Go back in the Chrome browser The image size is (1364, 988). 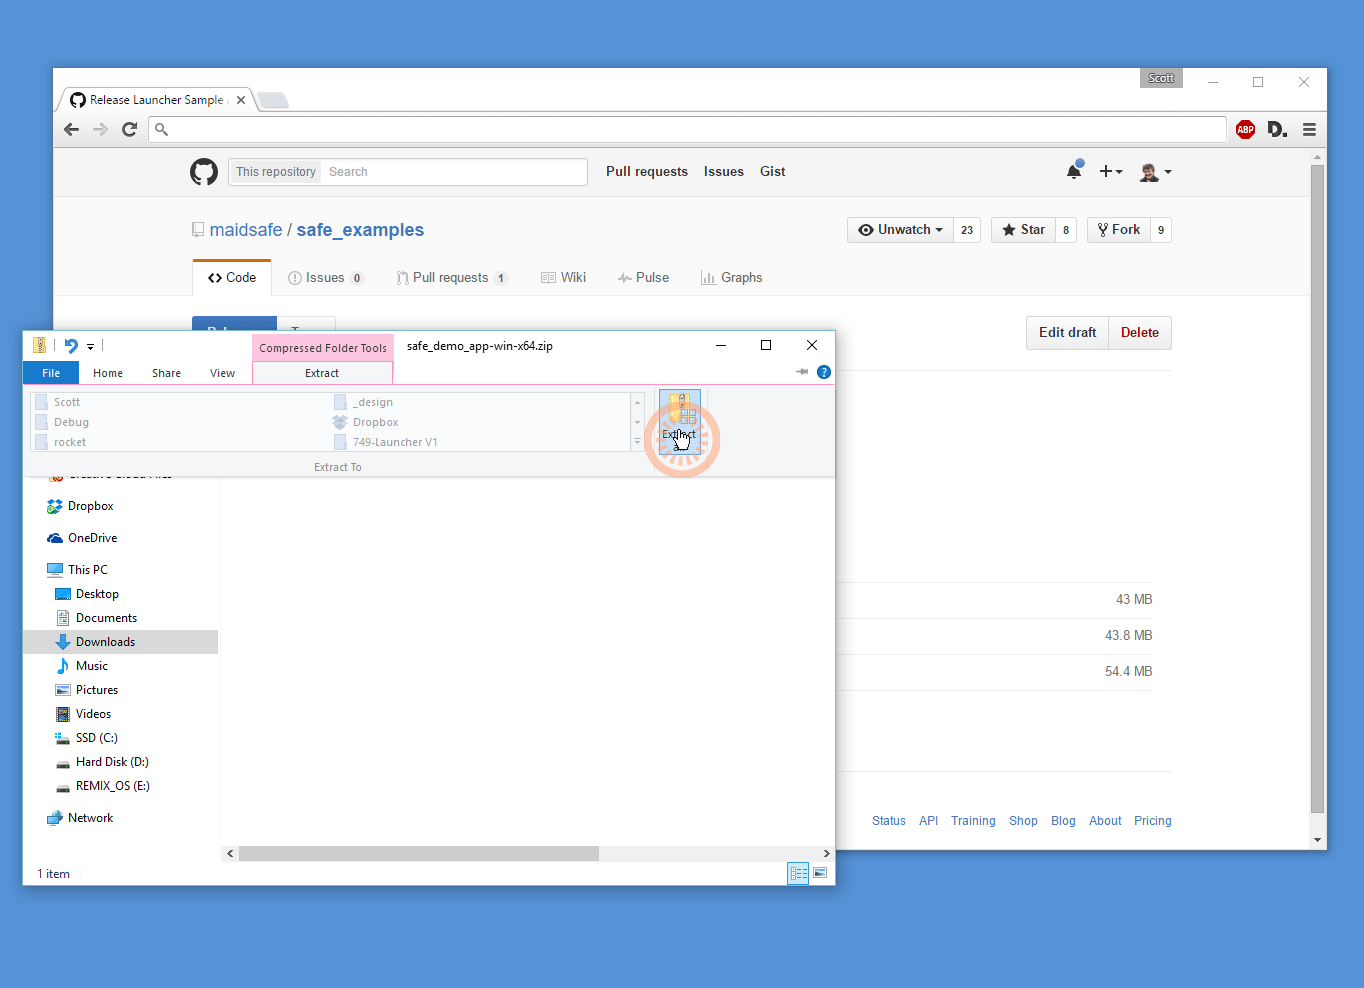pyautogui.click(x=71, y=129)
